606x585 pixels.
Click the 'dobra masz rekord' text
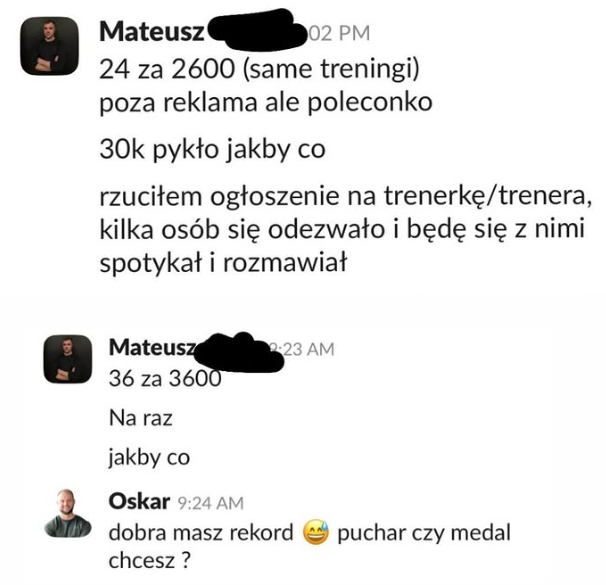click(201, 532)
